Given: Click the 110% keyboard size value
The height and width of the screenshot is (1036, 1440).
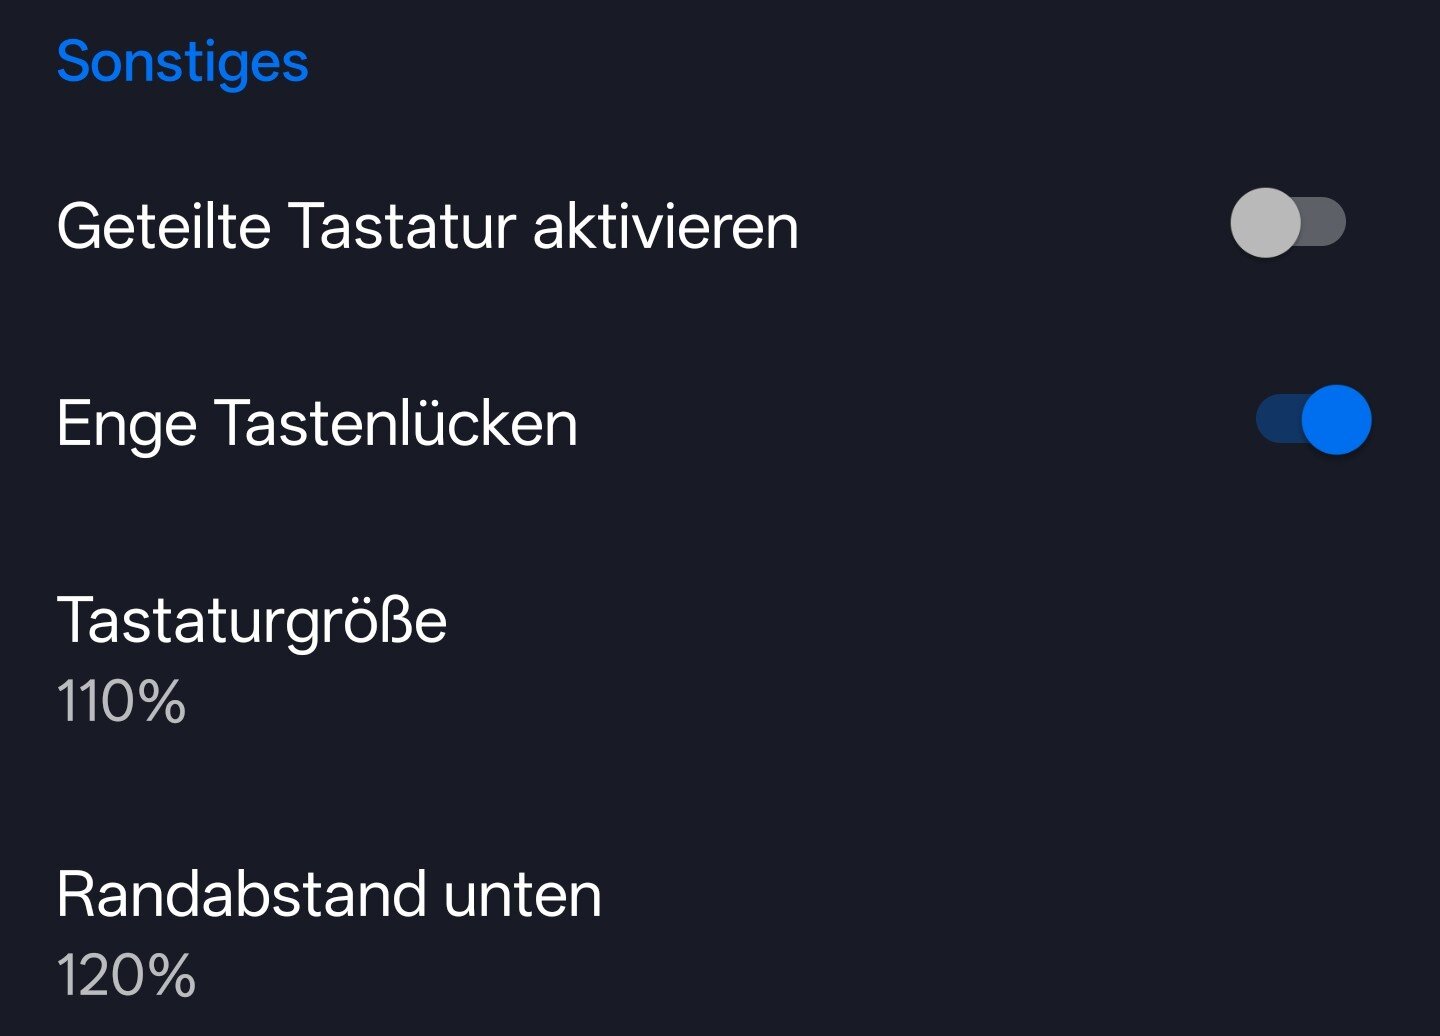Looking at the screenshot, I should 121,701.
